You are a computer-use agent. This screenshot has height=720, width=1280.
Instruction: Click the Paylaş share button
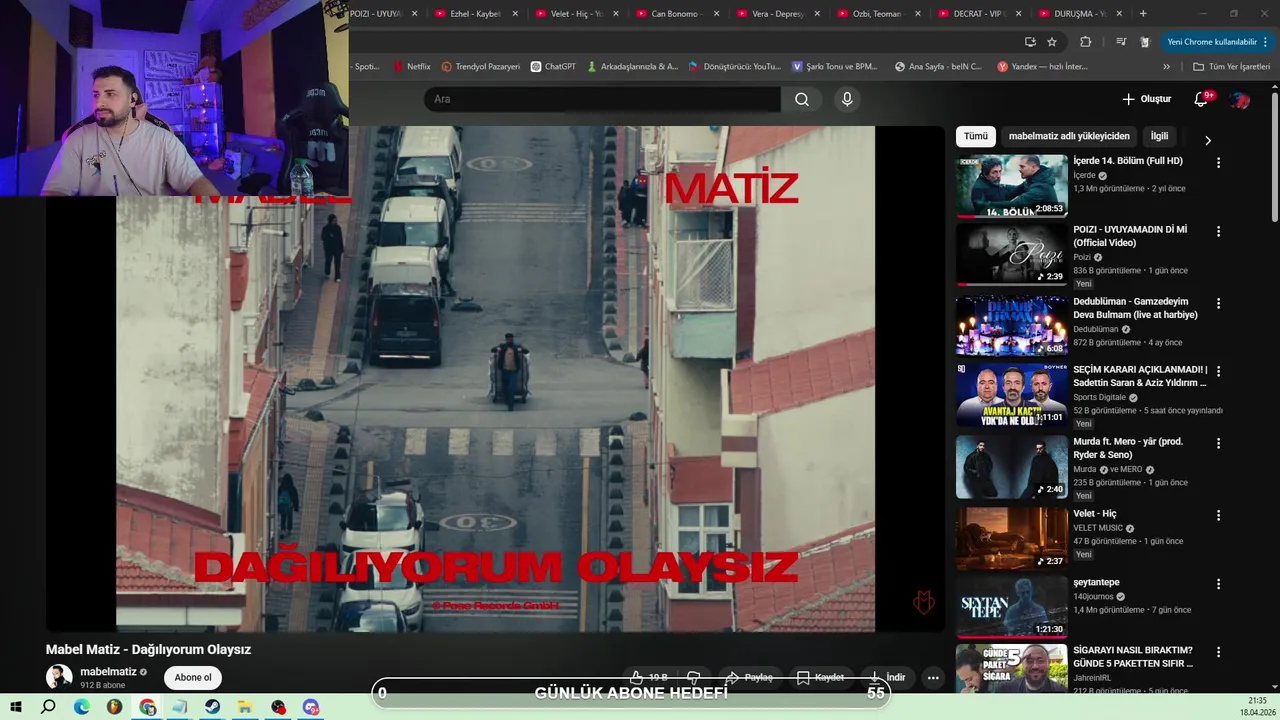749,677
